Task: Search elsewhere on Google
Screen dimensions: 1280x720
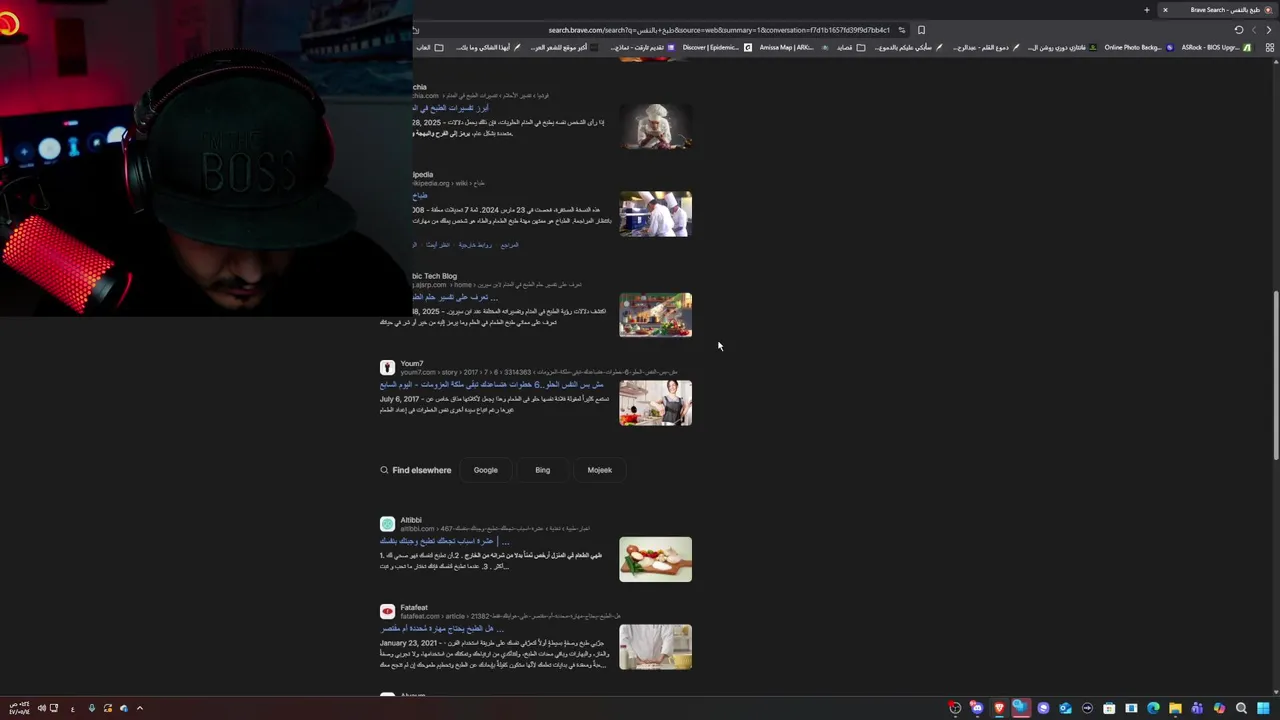Action: click(x=485, y=470)
